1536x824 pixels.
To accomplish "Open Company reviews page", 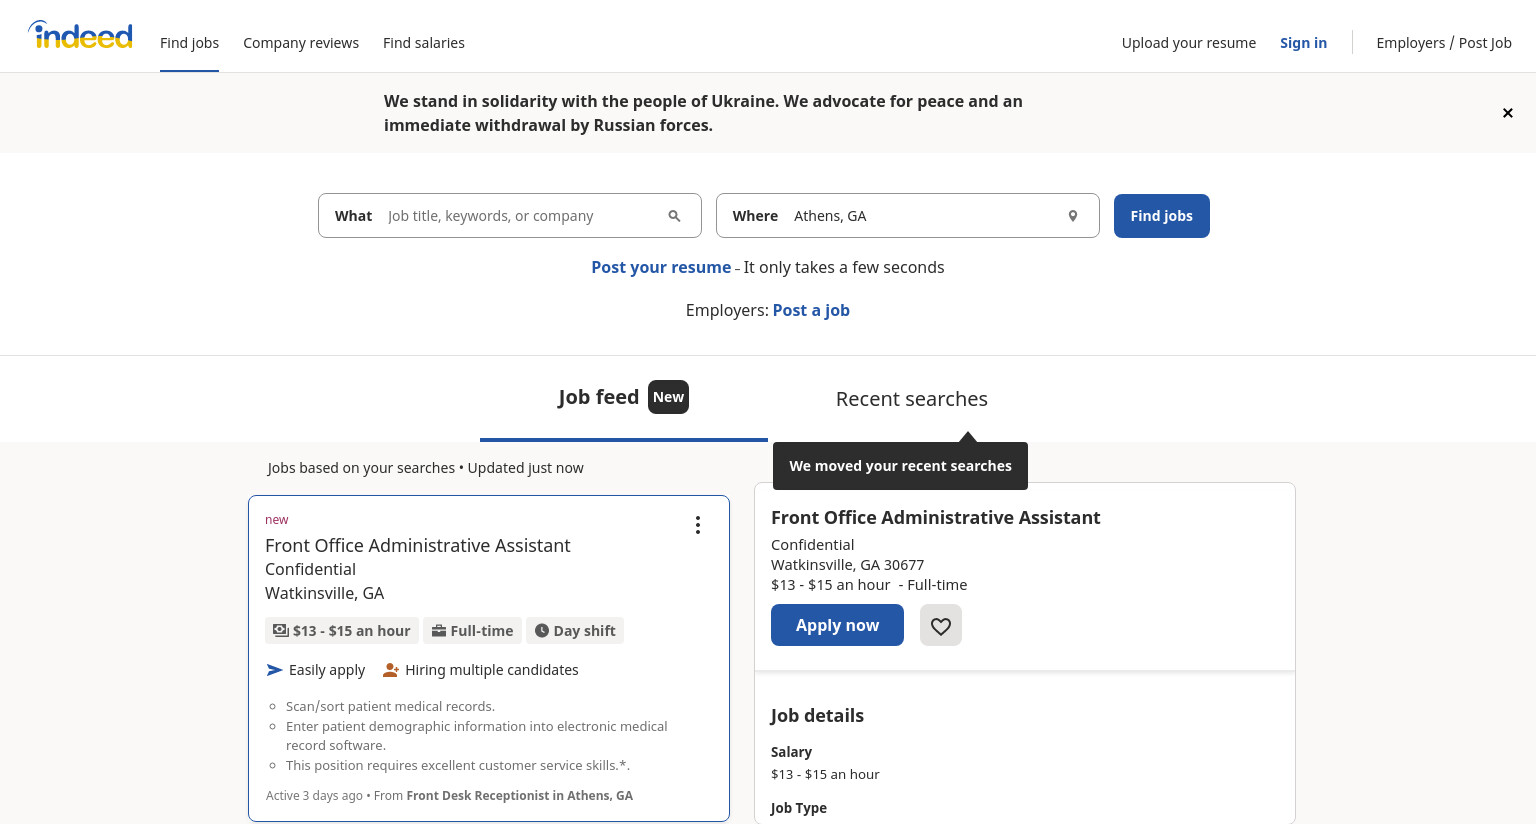I will point(301,43).
